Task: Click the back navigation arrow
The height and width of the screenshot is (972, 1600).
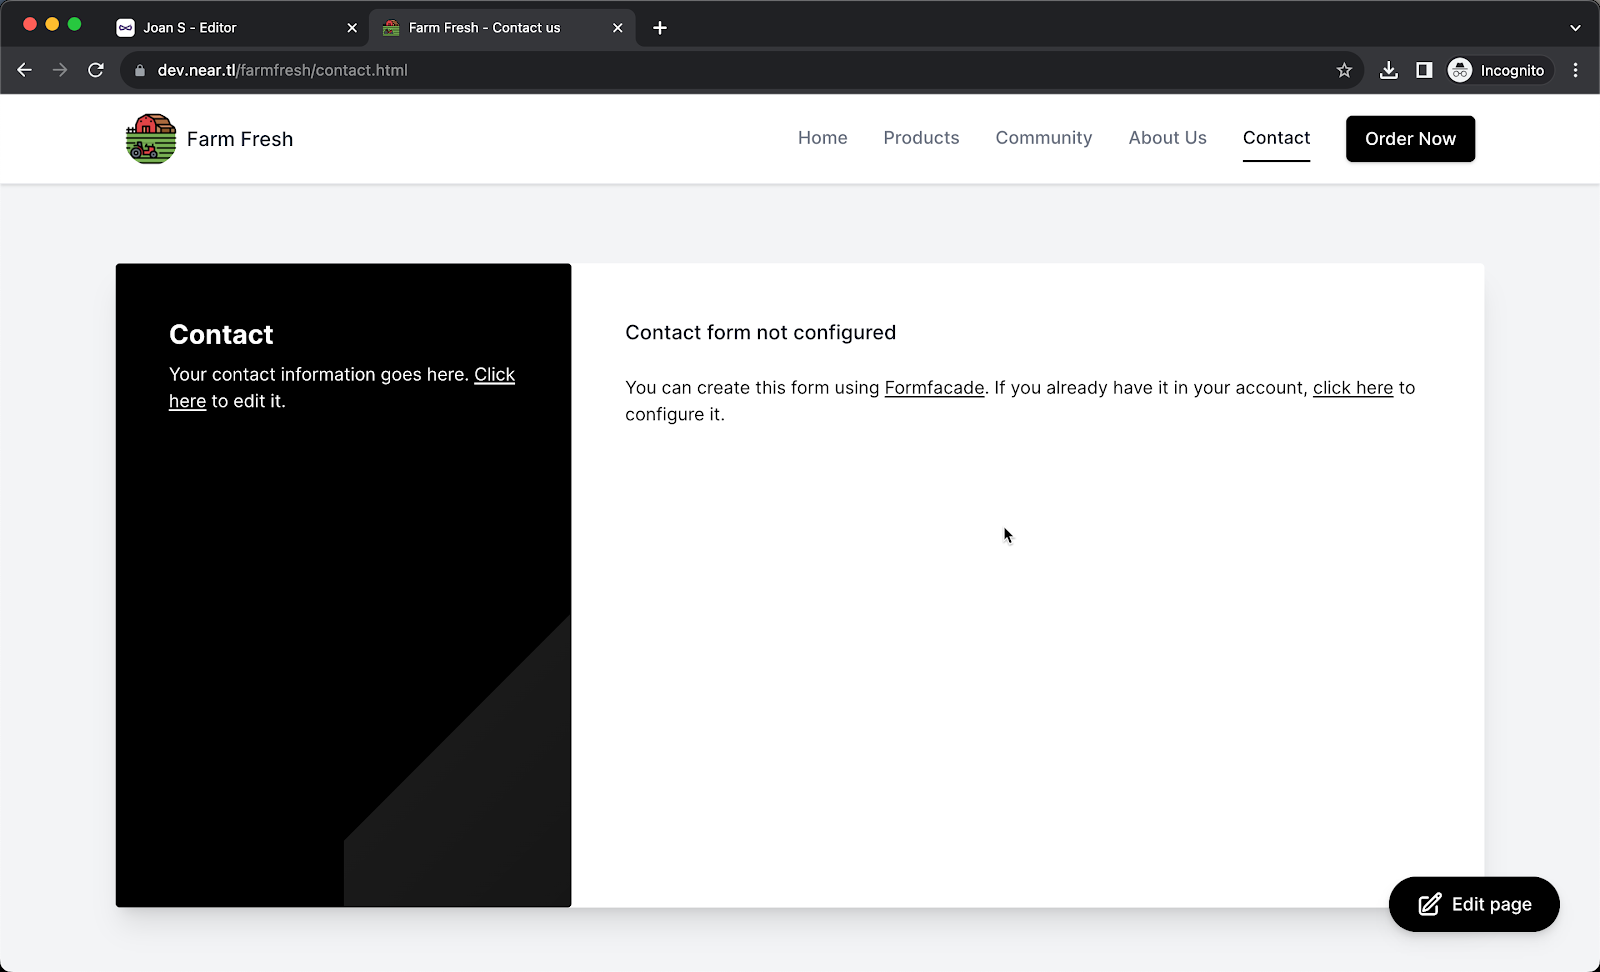Action: coord(24,70)
